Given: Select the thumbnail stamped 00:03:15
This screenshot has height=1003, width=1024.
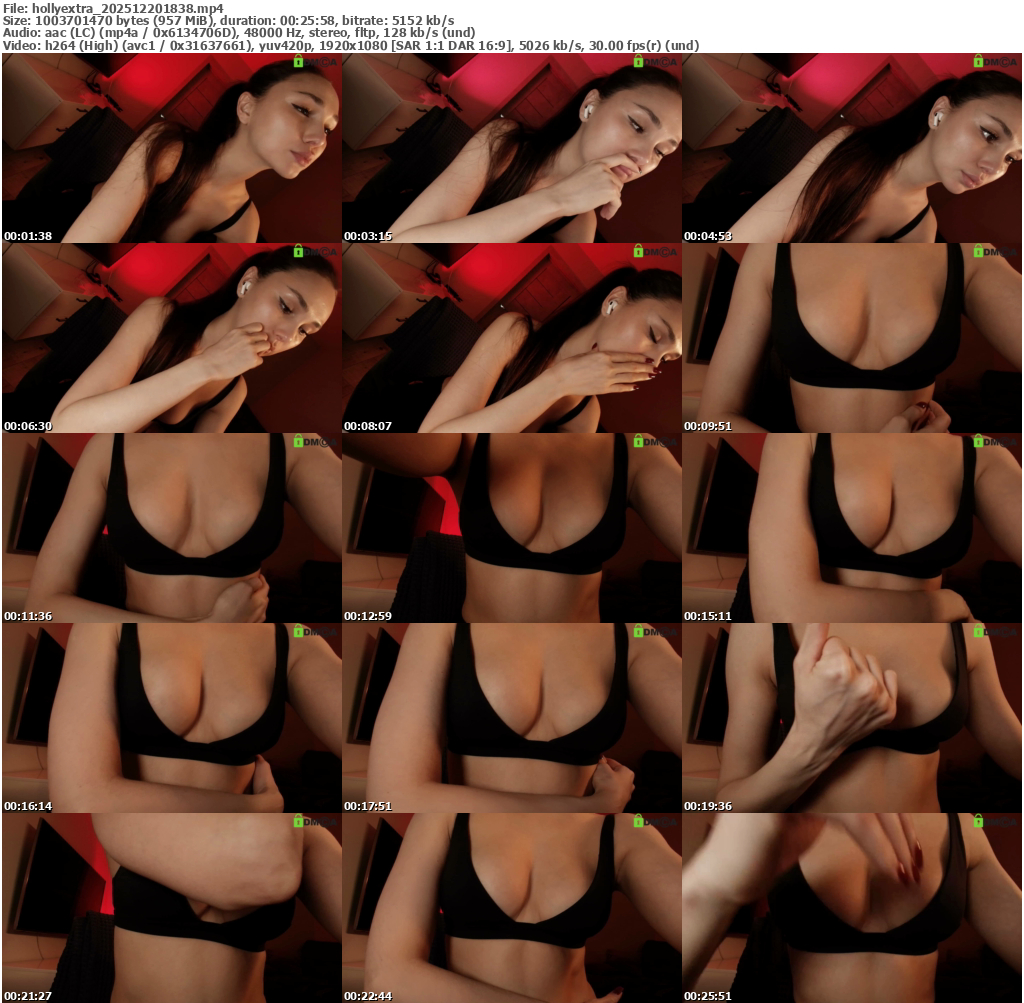Looking at the screenshot, I should point(512,148).
